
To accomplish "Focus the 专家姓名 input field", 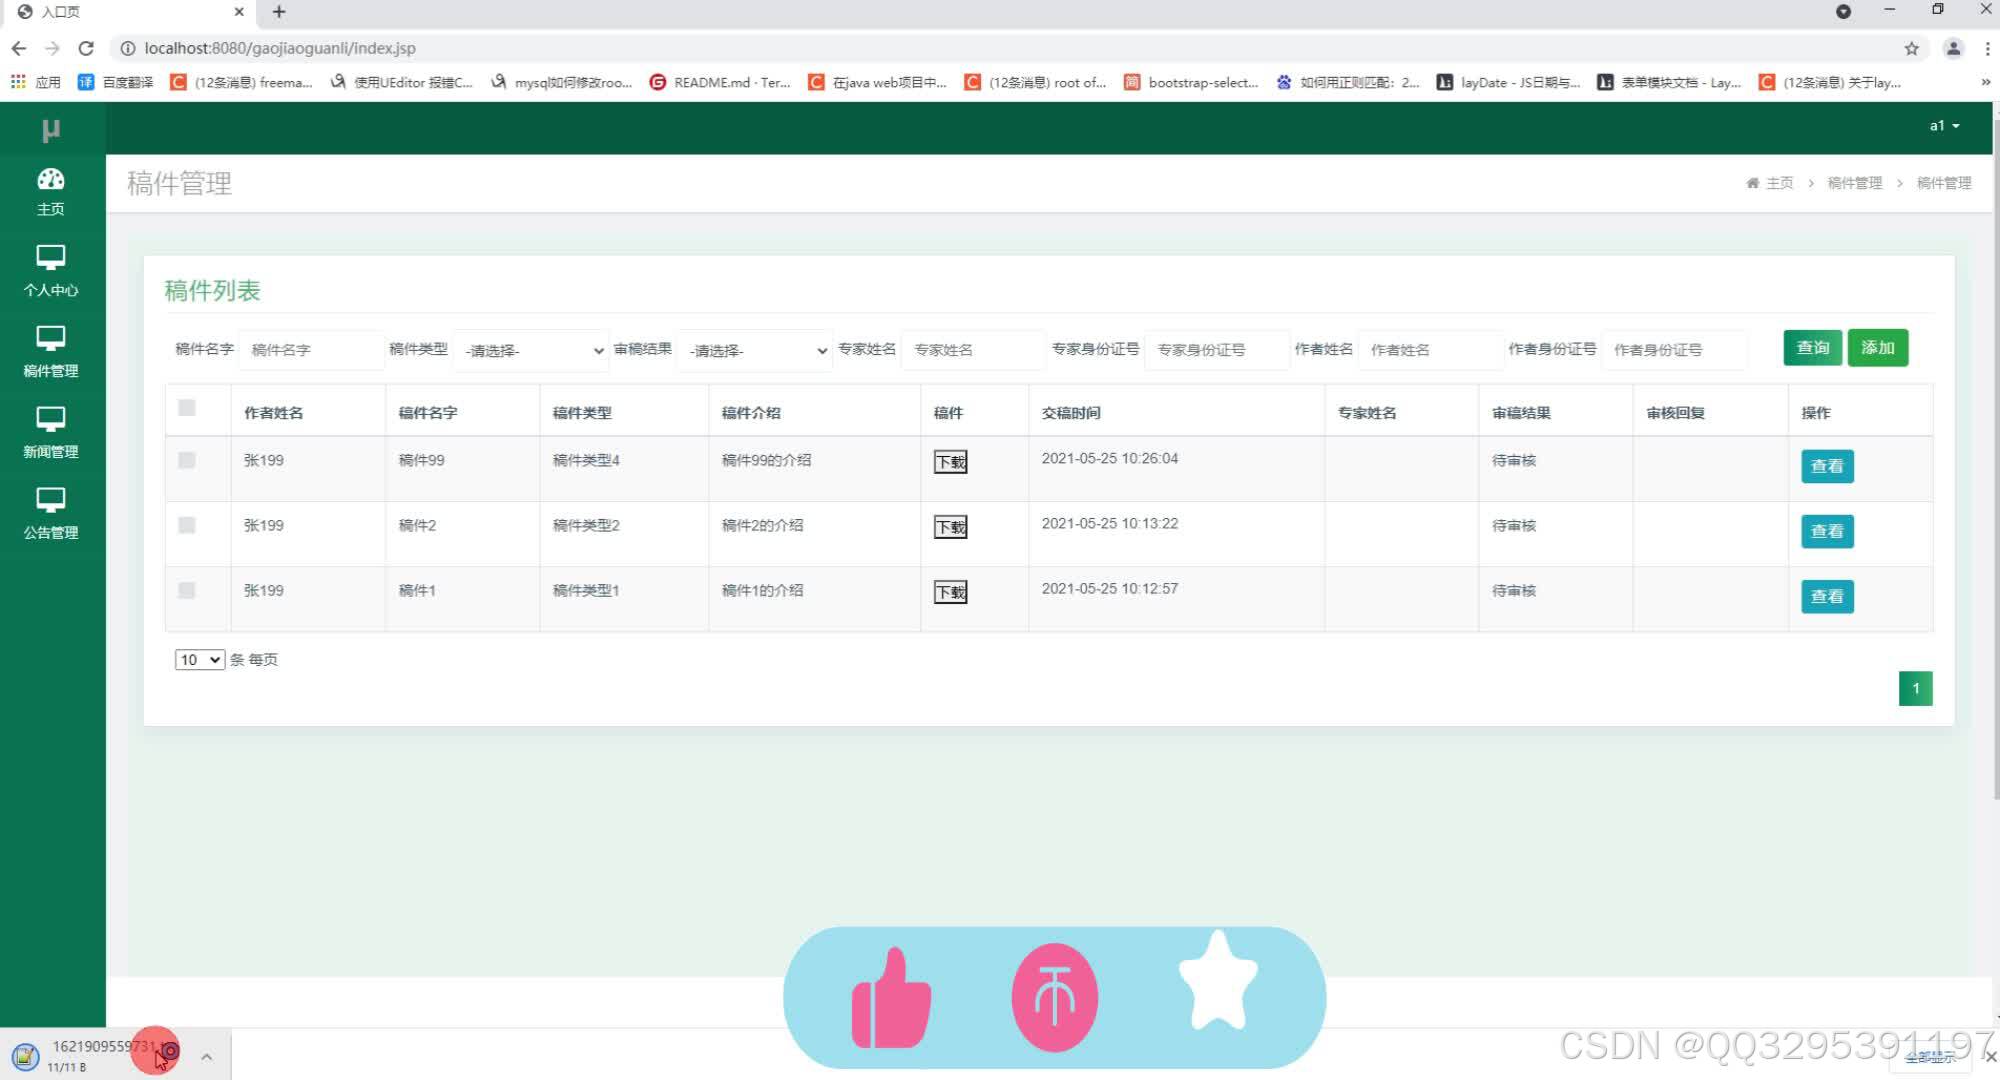I will point(973,350).
